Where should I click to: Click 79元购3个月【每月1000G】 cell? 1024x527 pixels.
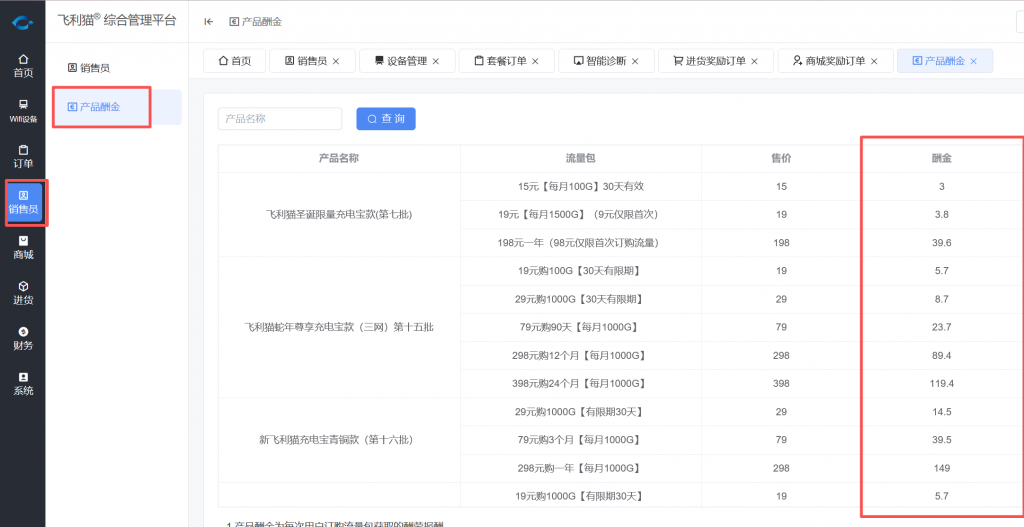[581, 440]
